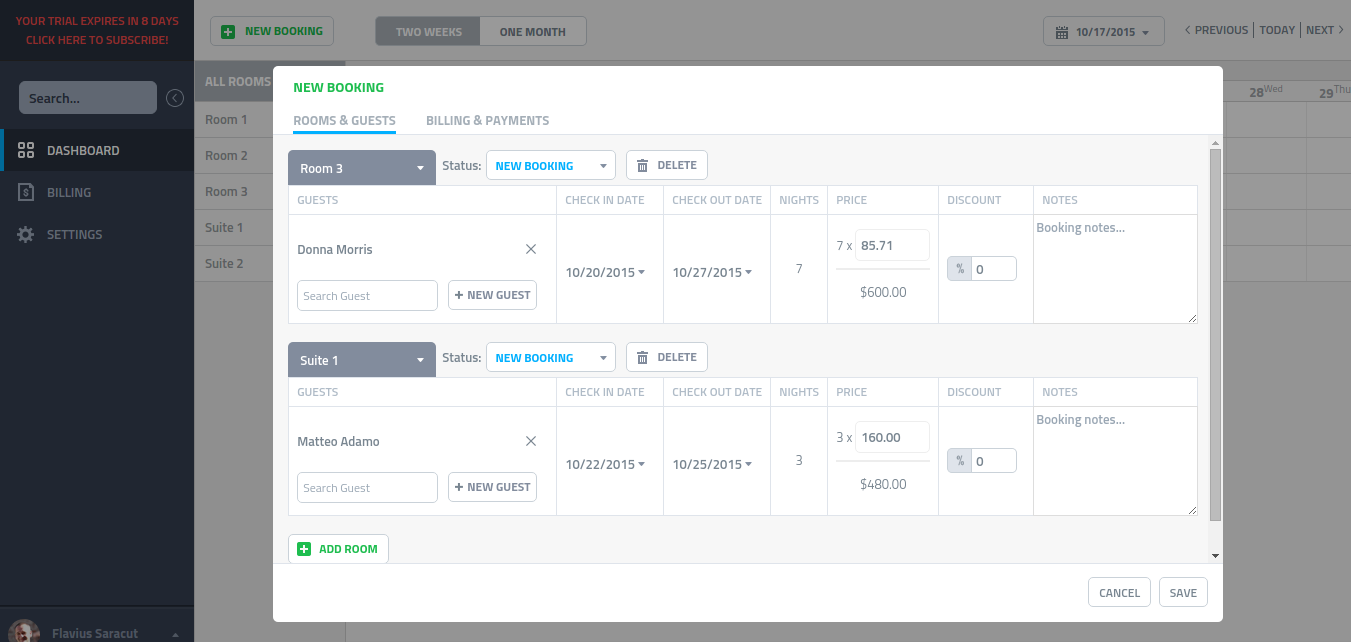This screenshot has width=1351, height=642.
Task: Toggle percent discount type for Room 3
Action: pyautogui.click(x=960, y=269)
